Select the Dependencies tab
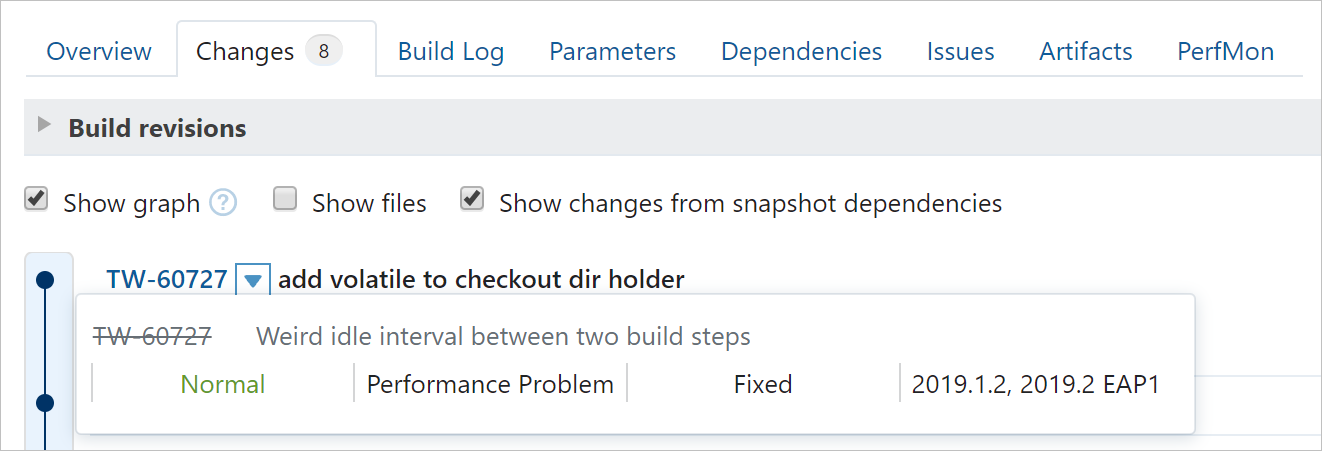This screenshot has height=451, width=1322. pos(801,51)
